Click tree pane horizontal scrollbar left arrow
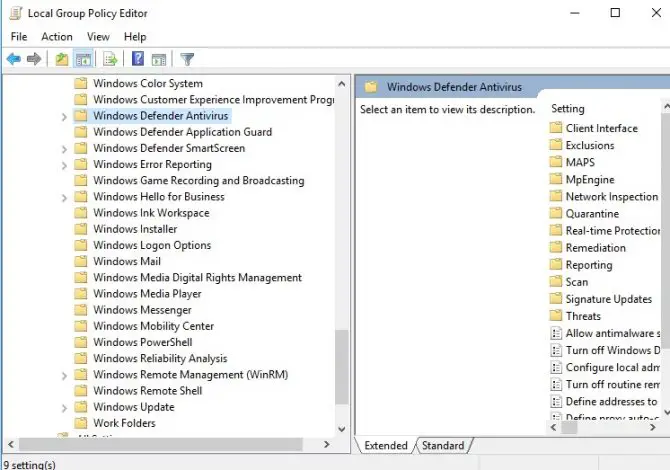This screenshot has height=470, width=670. (11, 444)
